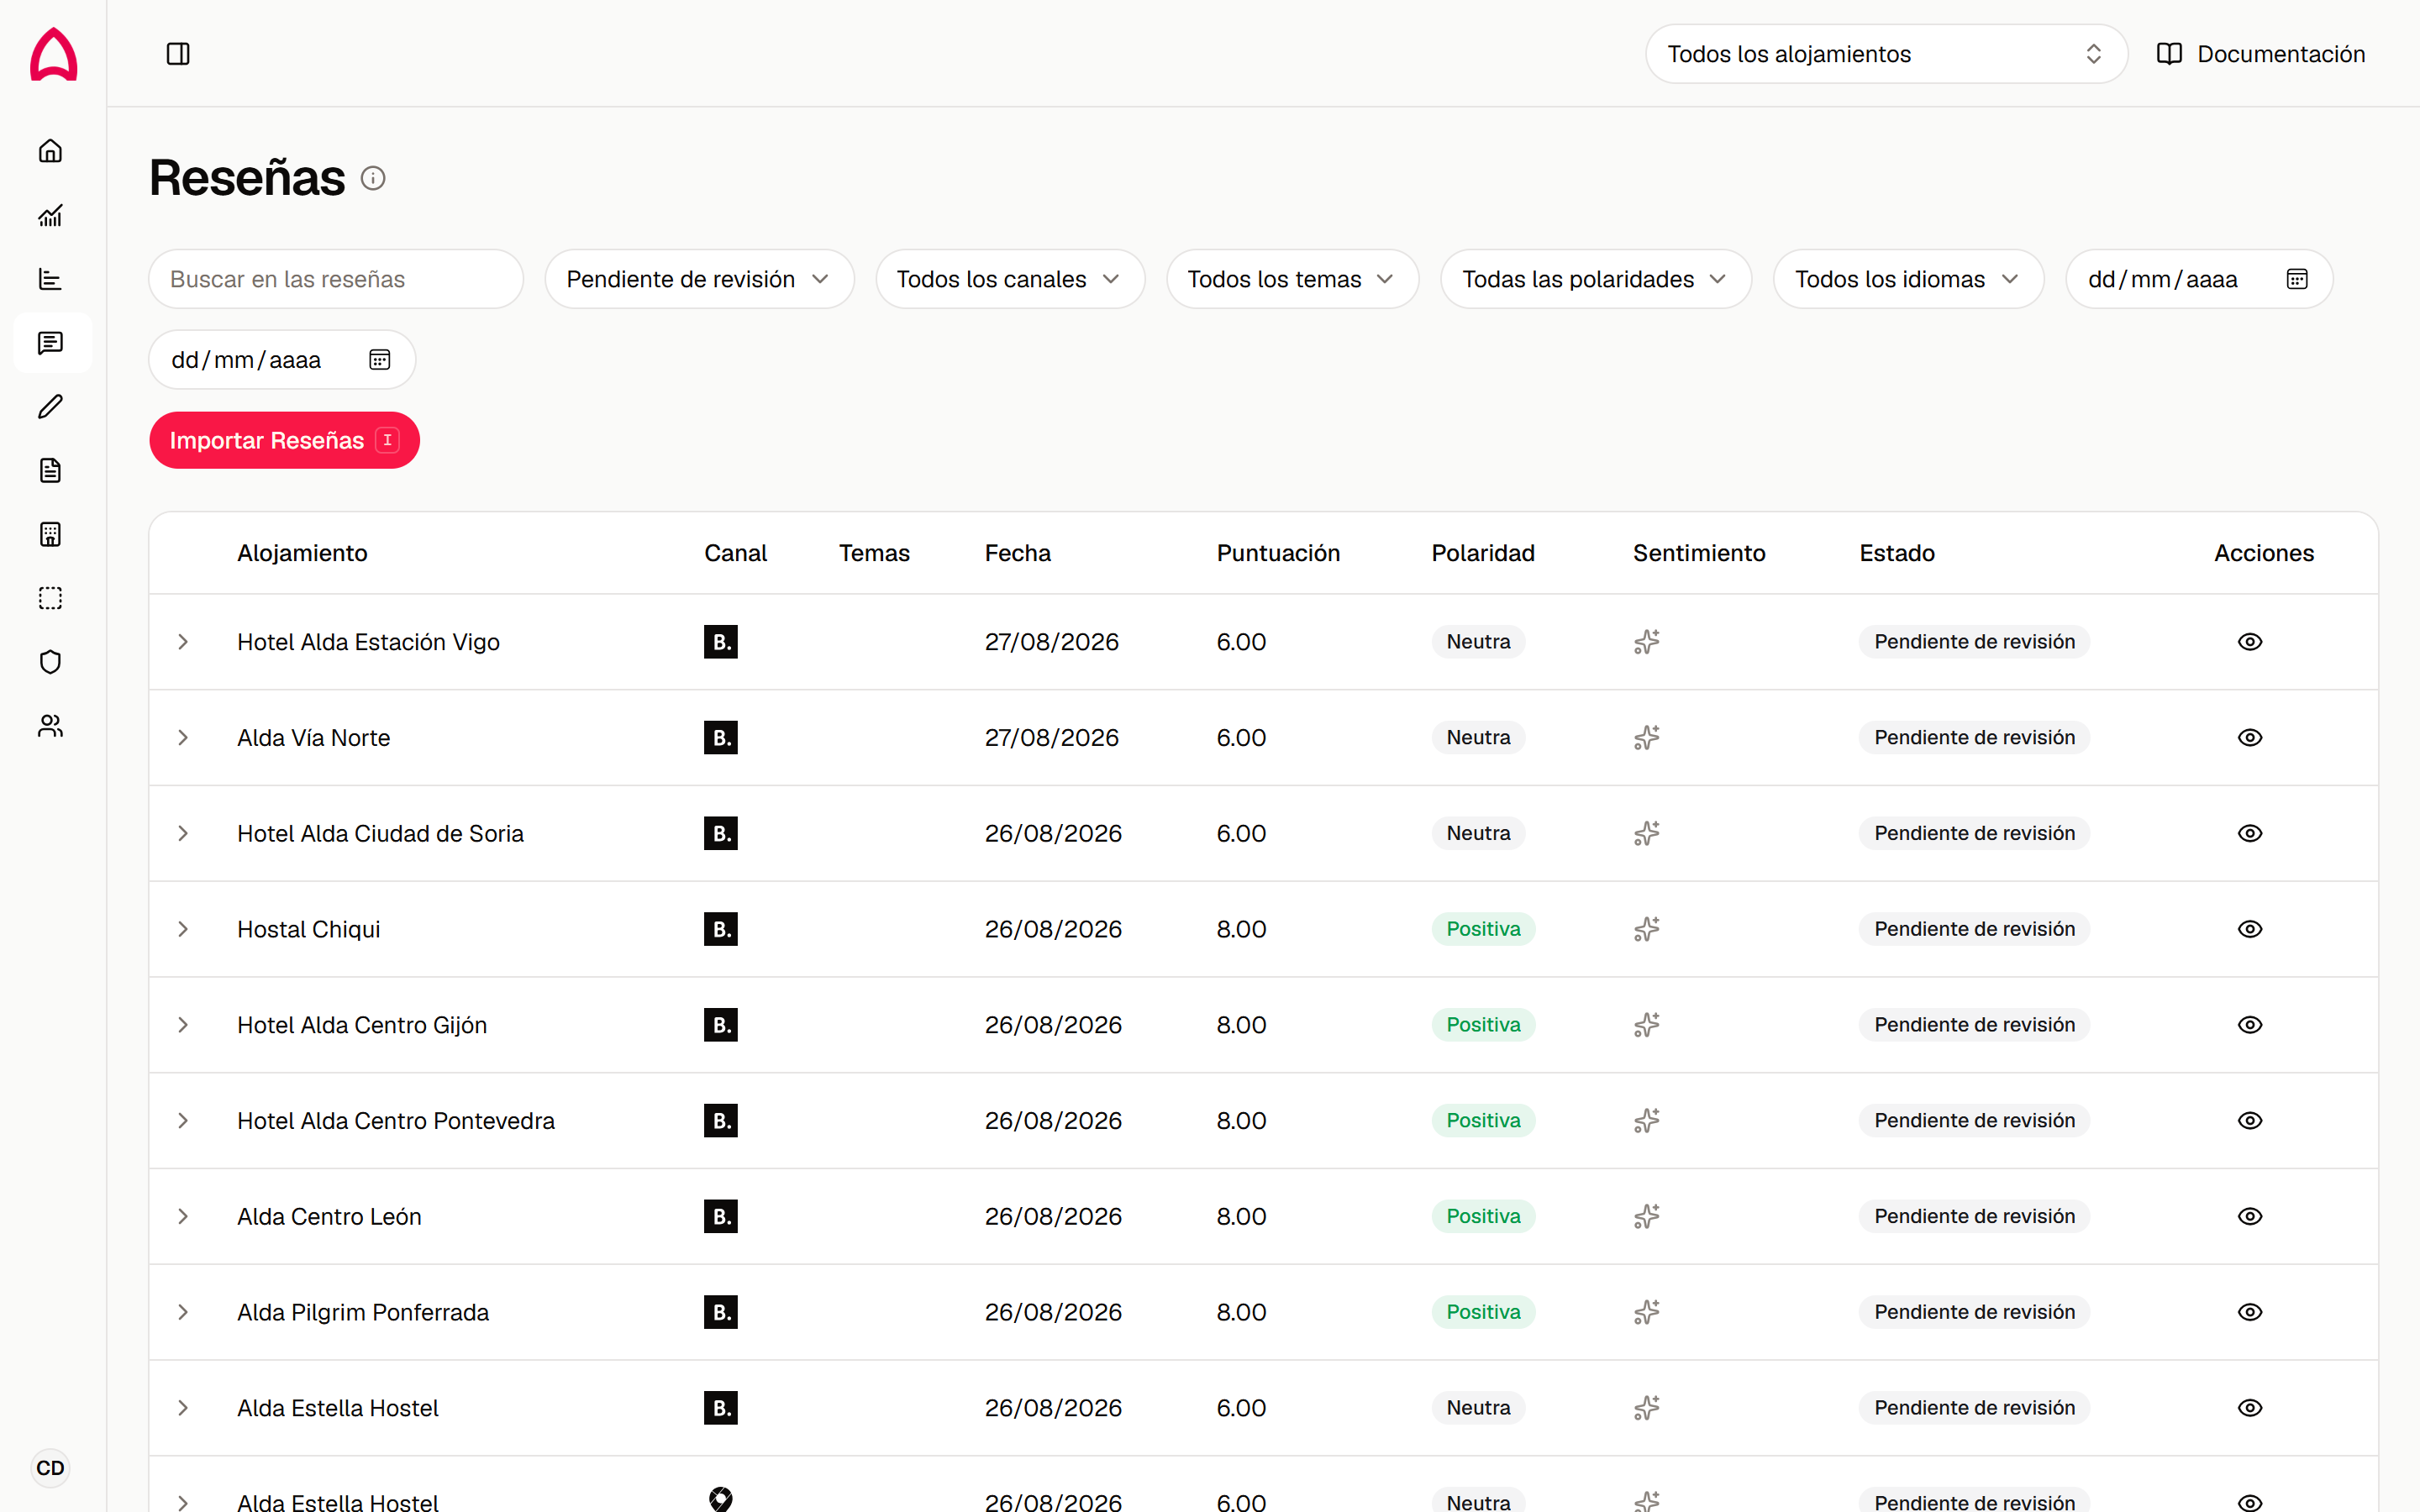Click sentiment sparkle icon for Alda Centro León

(x=1647, y=1216)
